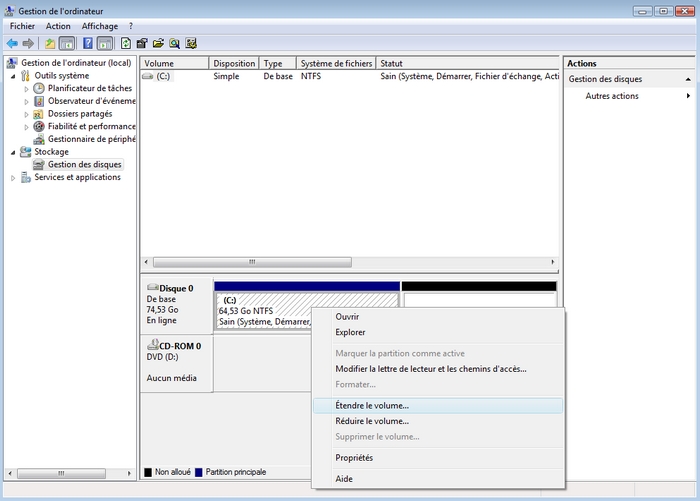Image resolution: width=700 pixels, height=501 pixels.
Task: Collapse the Outils système tree node
Action: click(x=13, y=76)
